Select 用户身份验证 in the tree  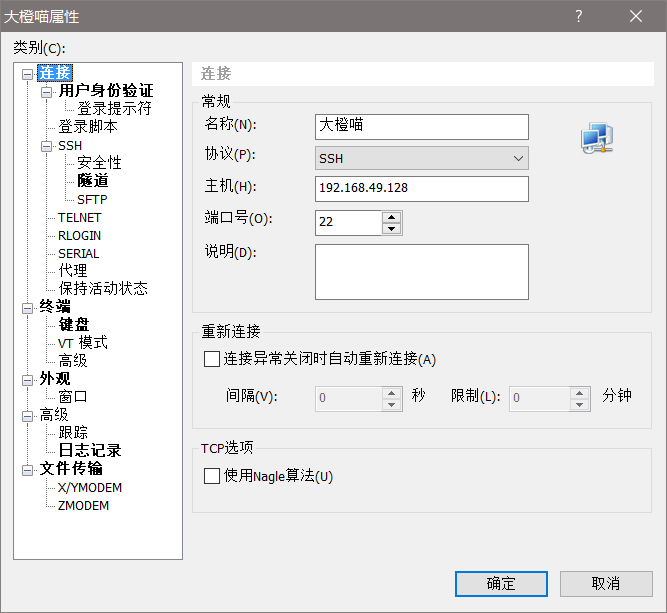click(106, 91)
